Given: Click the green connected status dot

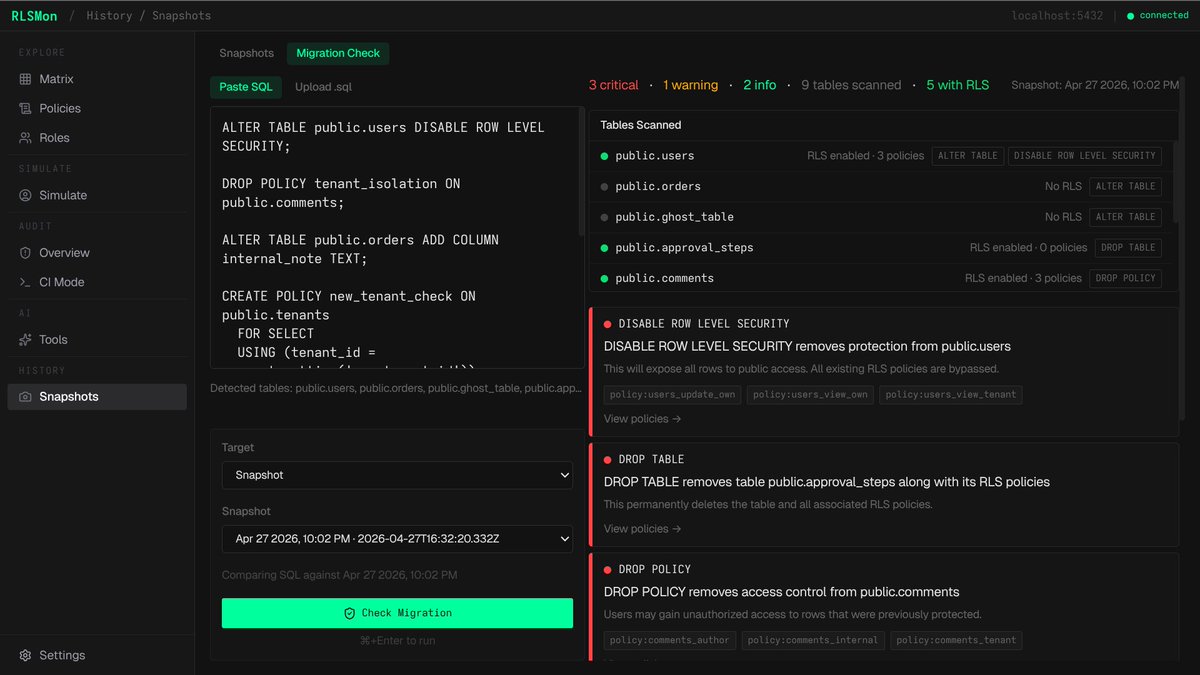Looking at the screenshot, I should pyautogui.click(x=1130, y=16).
